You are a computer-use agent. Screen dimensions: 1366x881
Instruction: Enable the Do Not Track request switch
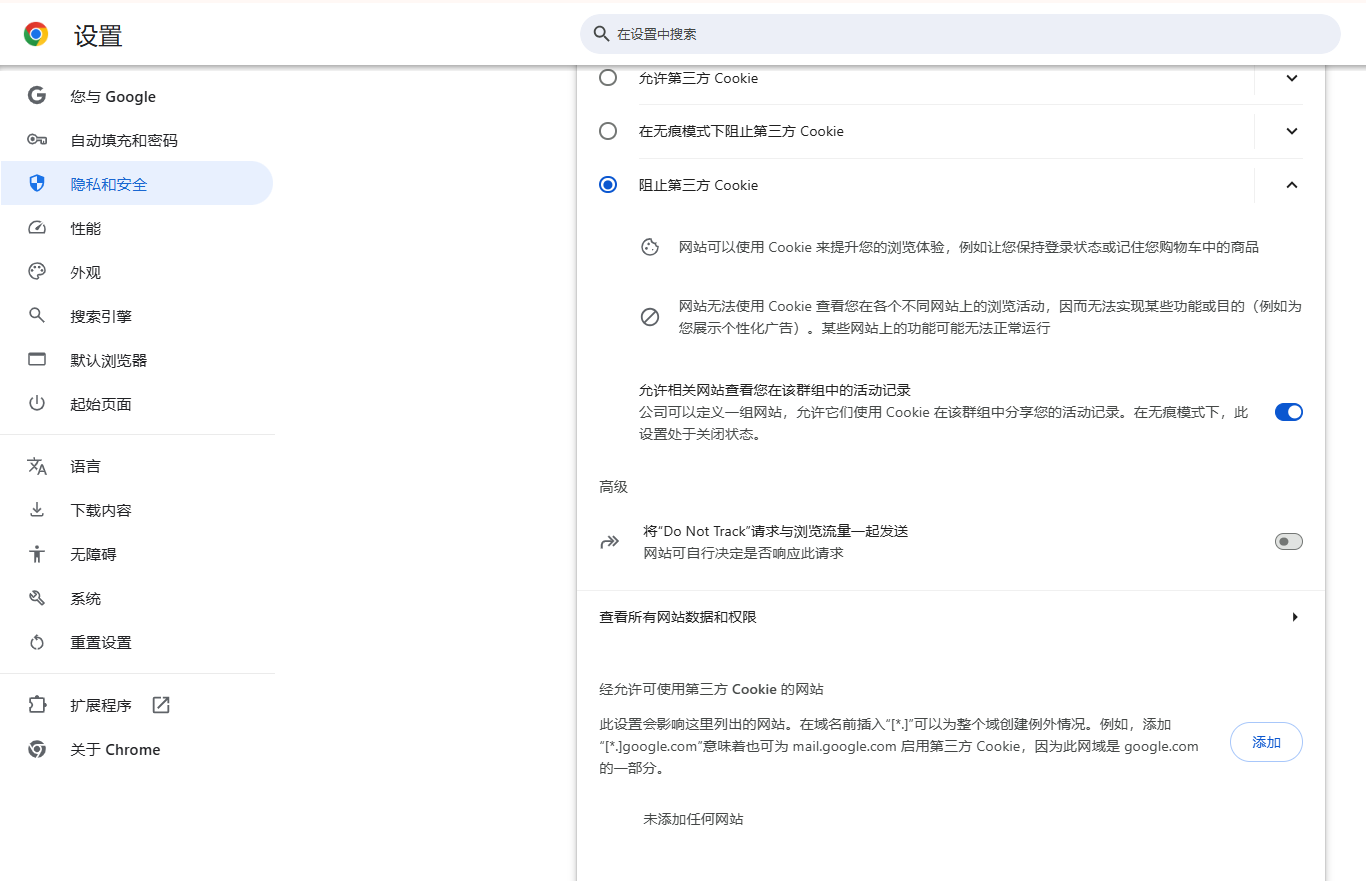pyautogui.click(x=1289, y=542)
